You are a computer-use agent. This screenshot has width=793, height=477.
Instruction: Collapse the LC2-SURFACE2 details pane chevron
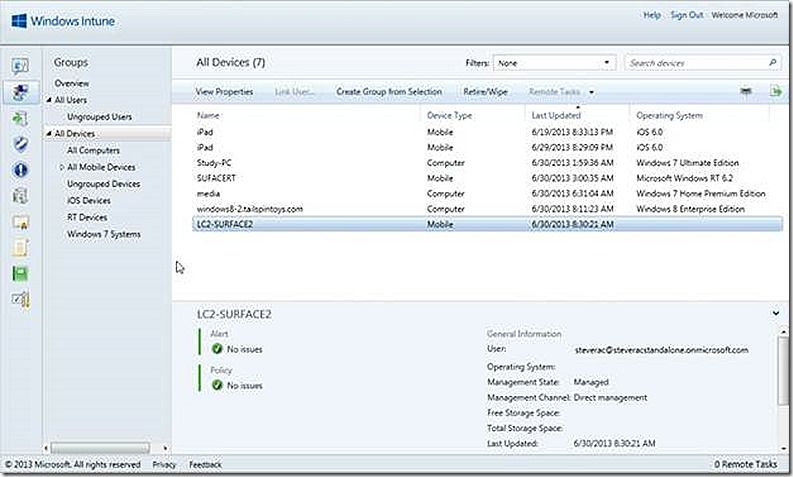(x=775, y=313)
